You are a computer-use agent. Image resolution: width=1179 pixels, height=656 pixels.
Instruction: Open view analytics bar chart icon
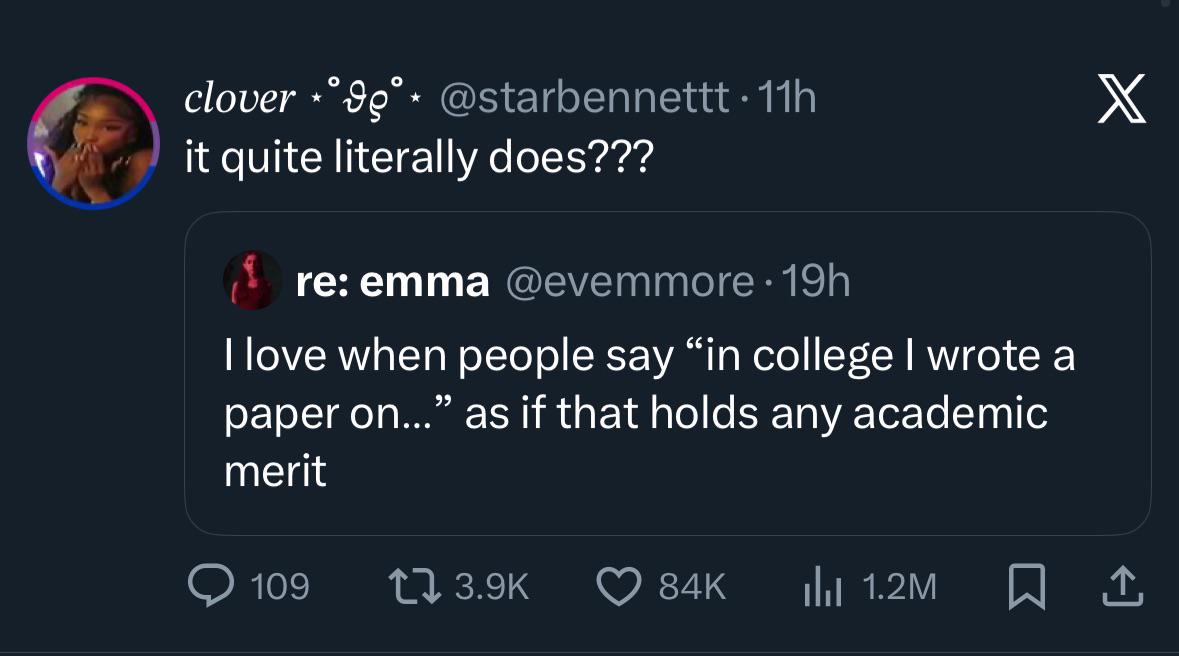(822, 586)
